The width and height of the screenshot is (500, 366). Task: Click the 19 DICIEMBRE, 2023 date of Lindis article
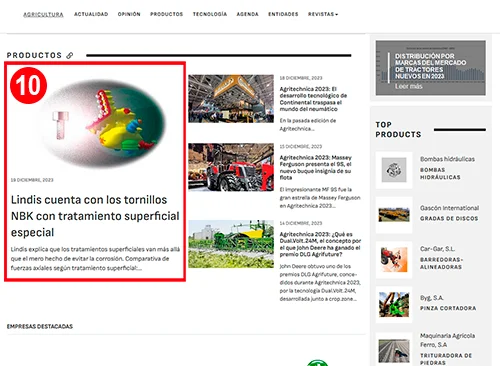(32, 180)
